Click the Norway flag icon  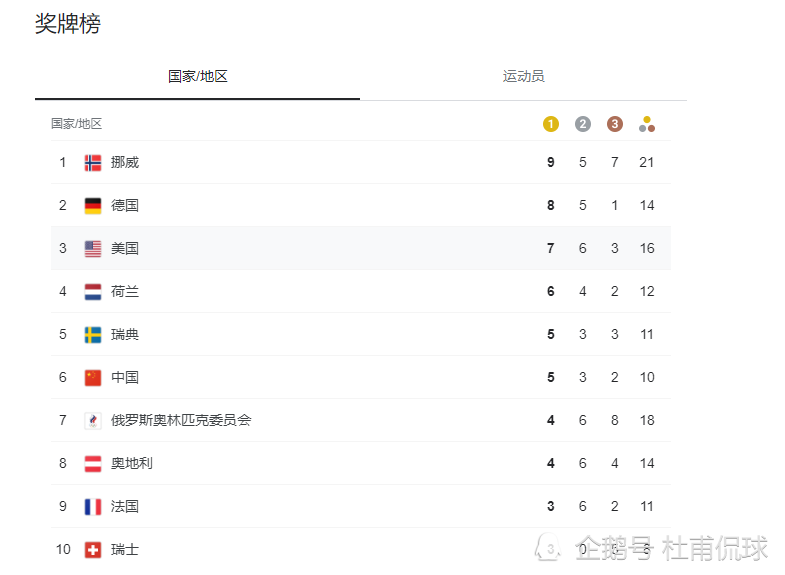point(93,162)
